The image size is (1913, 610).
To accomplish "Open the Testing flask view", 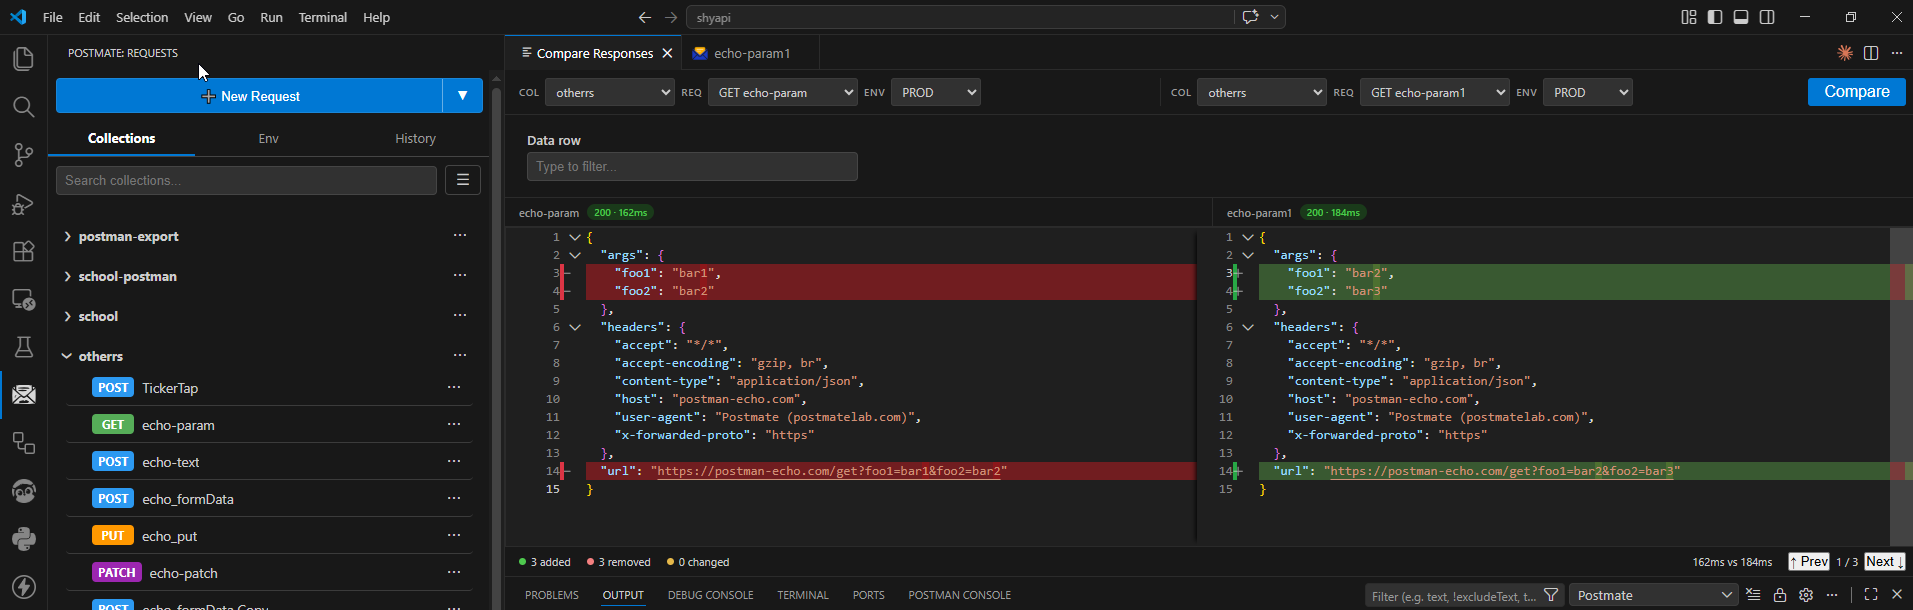I will tap(23, 347).
